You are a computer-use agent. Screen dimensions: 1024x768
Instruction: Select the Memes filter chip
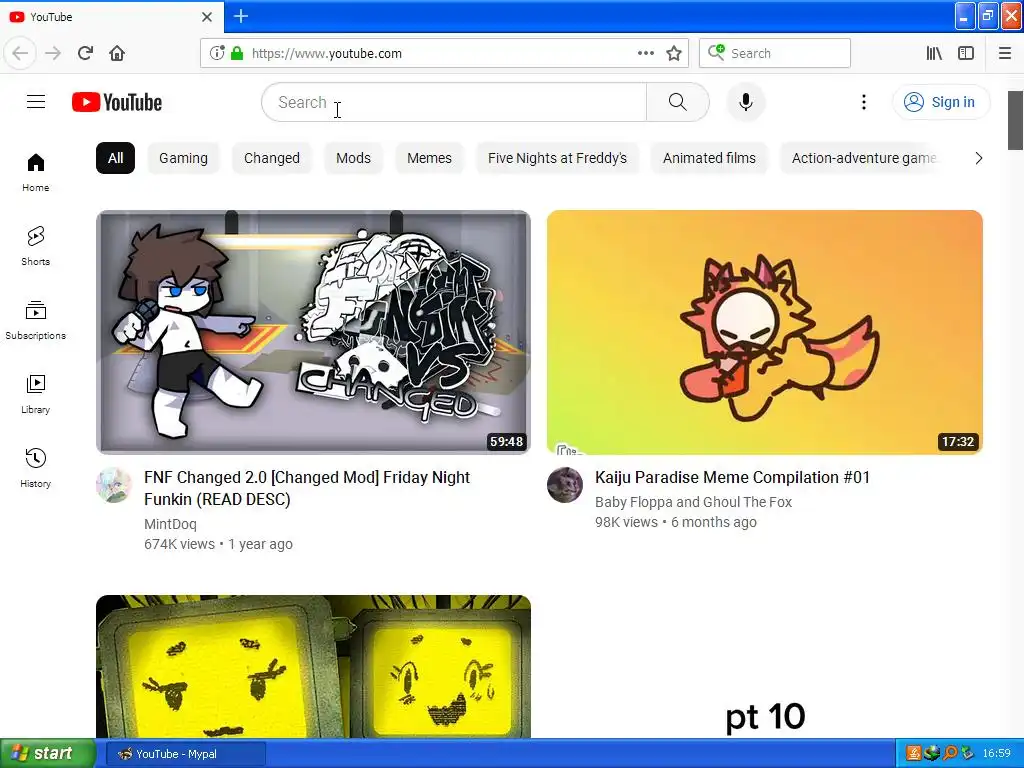(429, 158)
